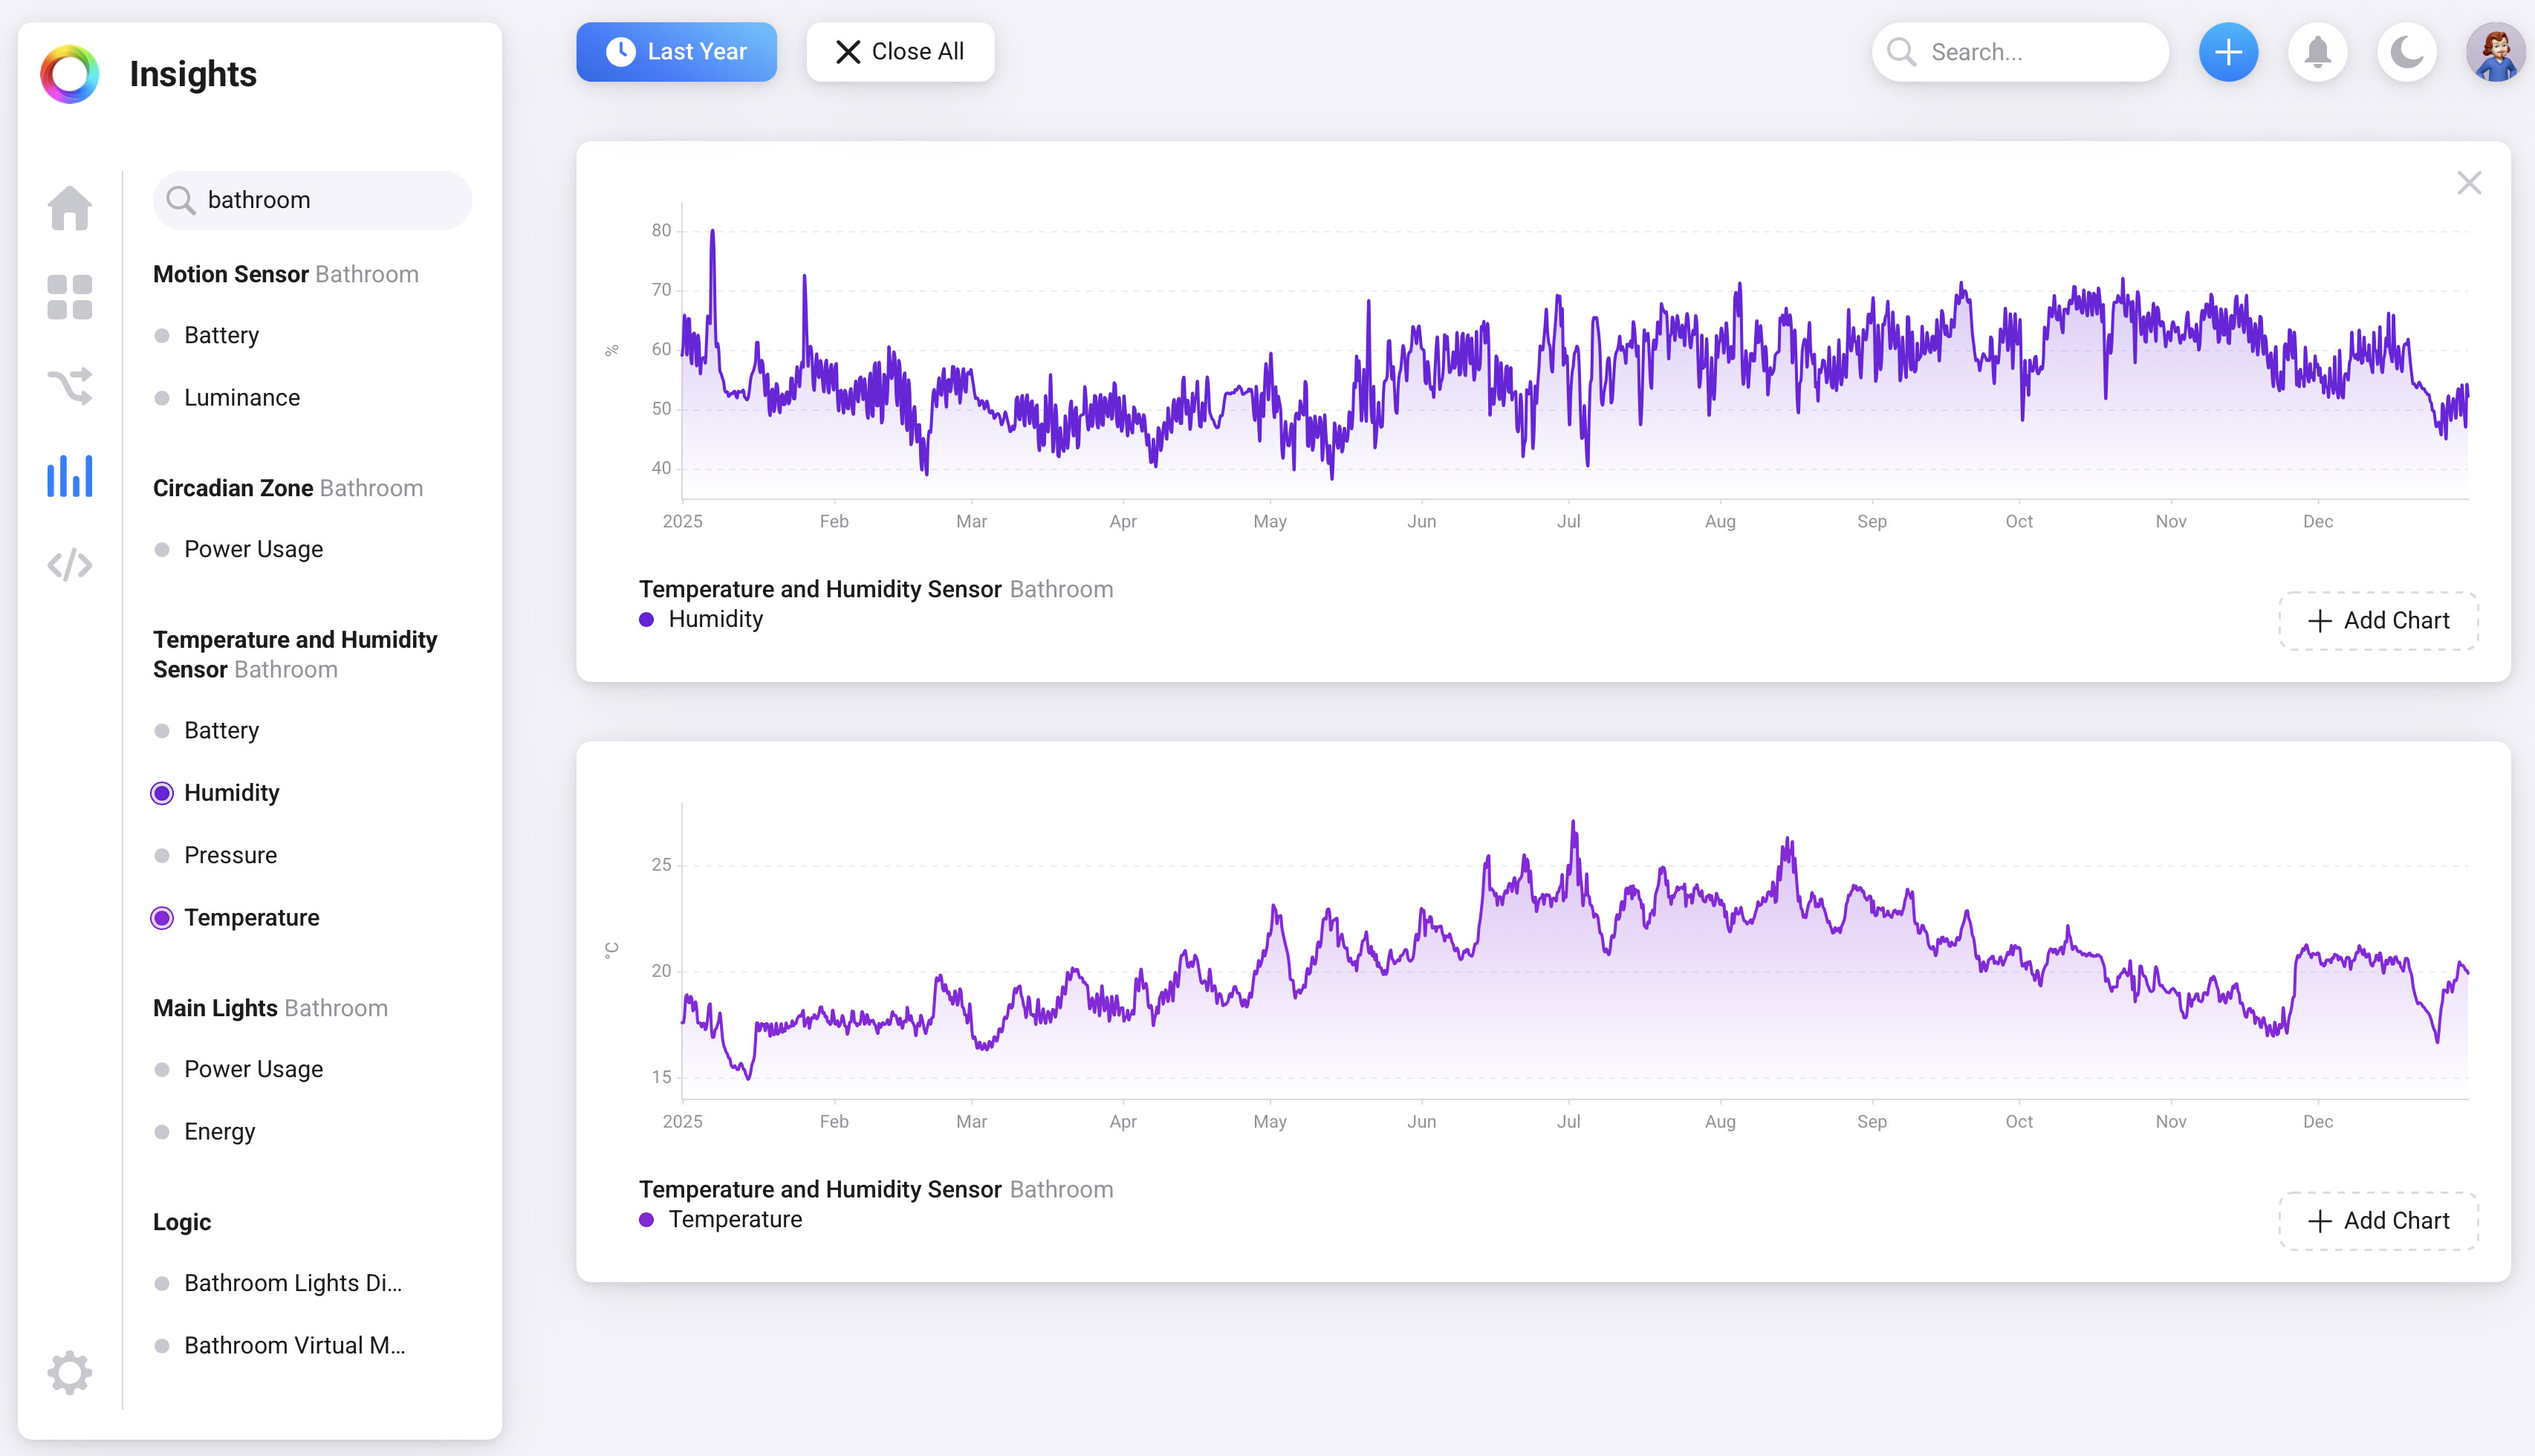Add chart to Humidity panel
Image resolution: width=2535 pixels, height=1456 pixels.
2377,621
